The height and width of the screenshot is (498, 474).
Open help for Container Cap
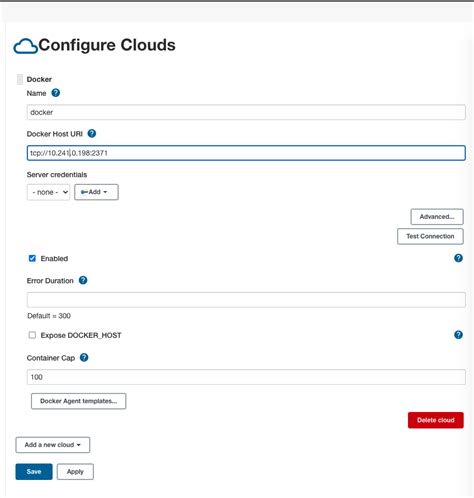click(84, 358)
